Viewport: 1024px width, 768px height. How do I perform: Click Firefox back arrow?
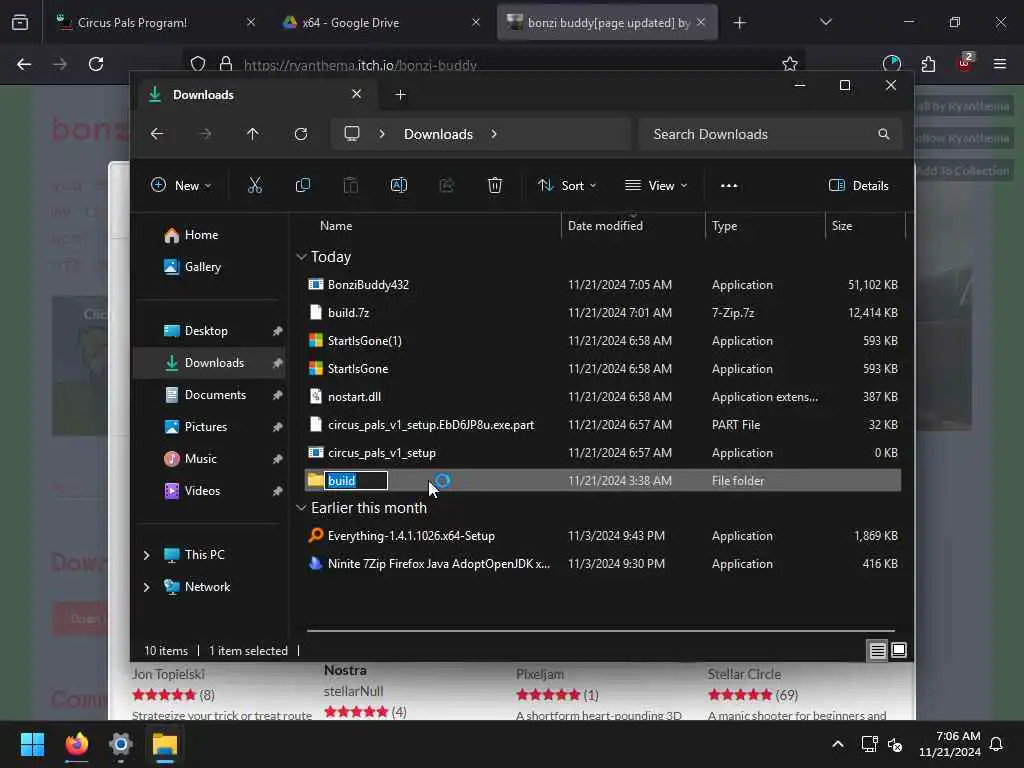point(24,64)
